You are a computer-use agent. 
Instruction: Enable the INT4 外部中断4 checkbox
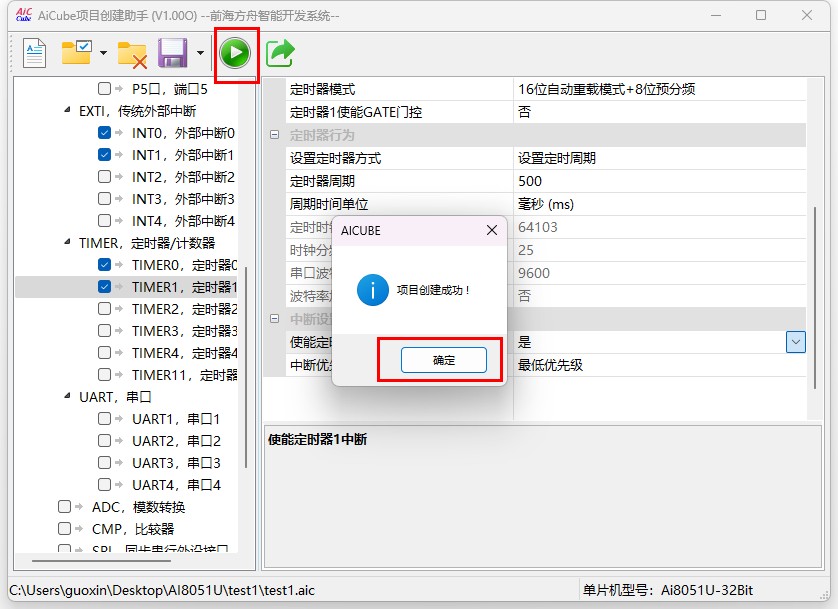click(104, 221)
